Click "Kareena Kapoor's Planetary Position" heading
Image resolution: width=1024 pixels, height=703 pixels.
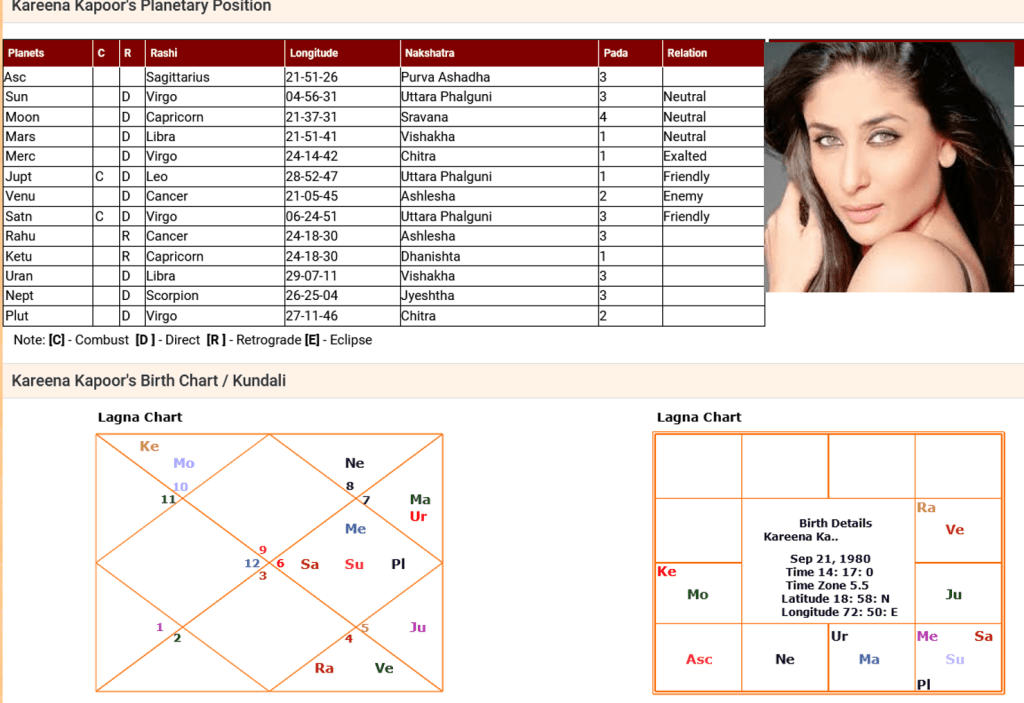tap(141, 7)
